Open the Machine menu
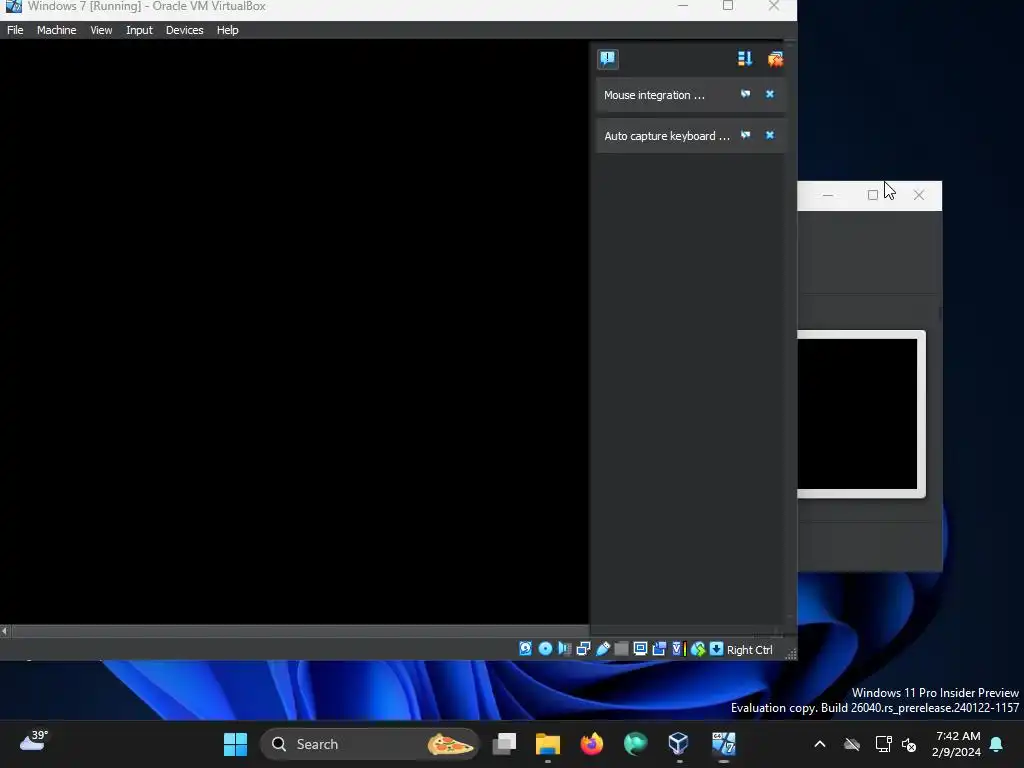 (x=56, y=30)
